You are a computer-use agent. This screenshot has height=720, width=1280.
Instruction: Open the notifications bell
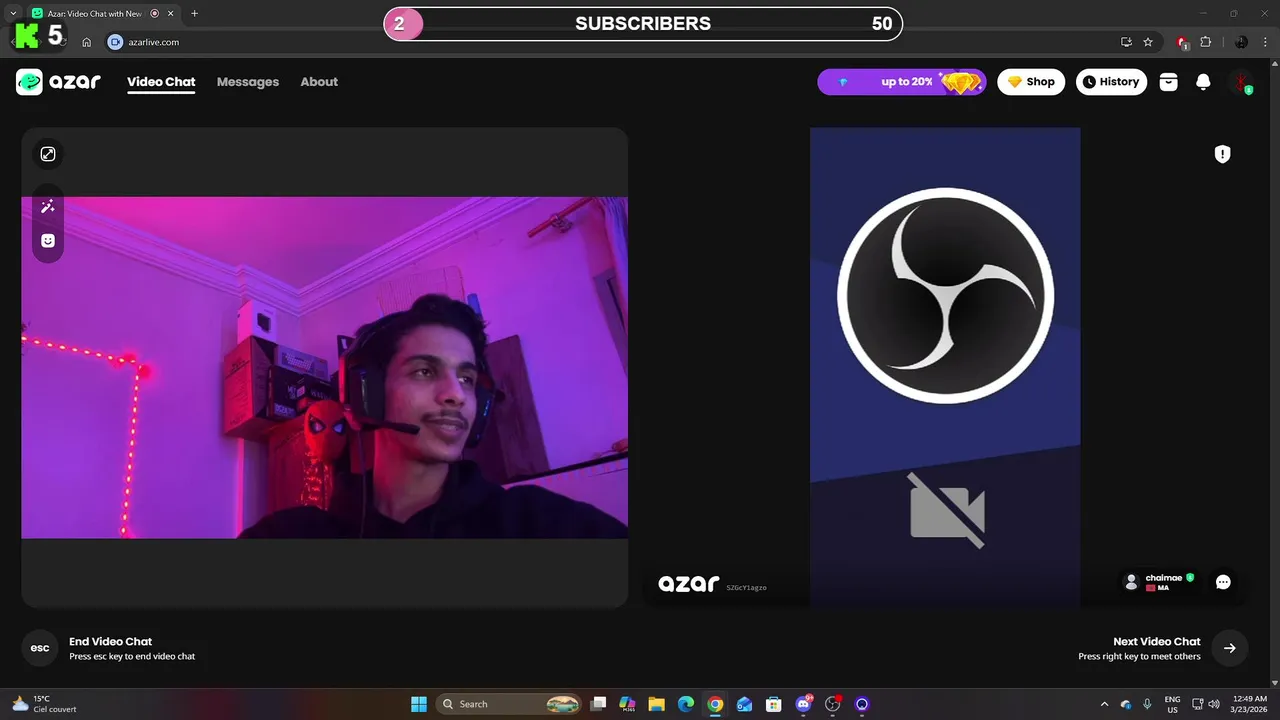coord(1204,82)
